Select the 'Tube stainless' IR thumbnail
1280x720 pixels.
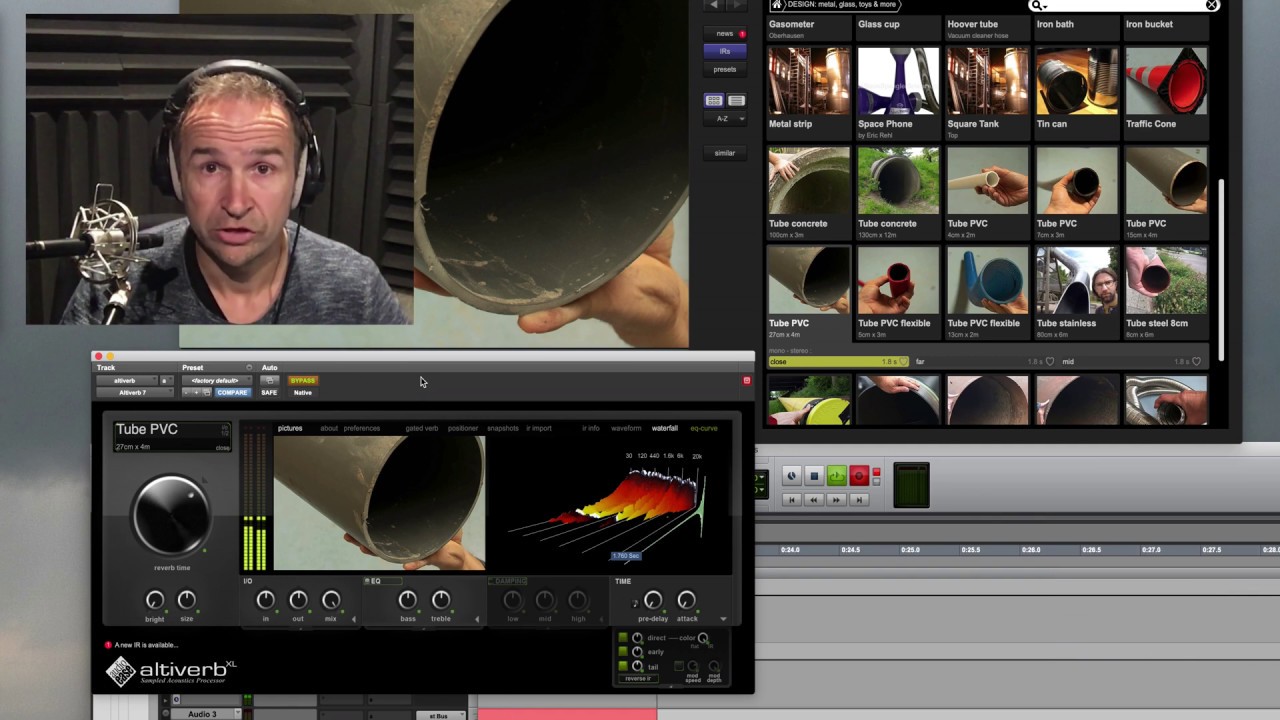(1077, 281)
